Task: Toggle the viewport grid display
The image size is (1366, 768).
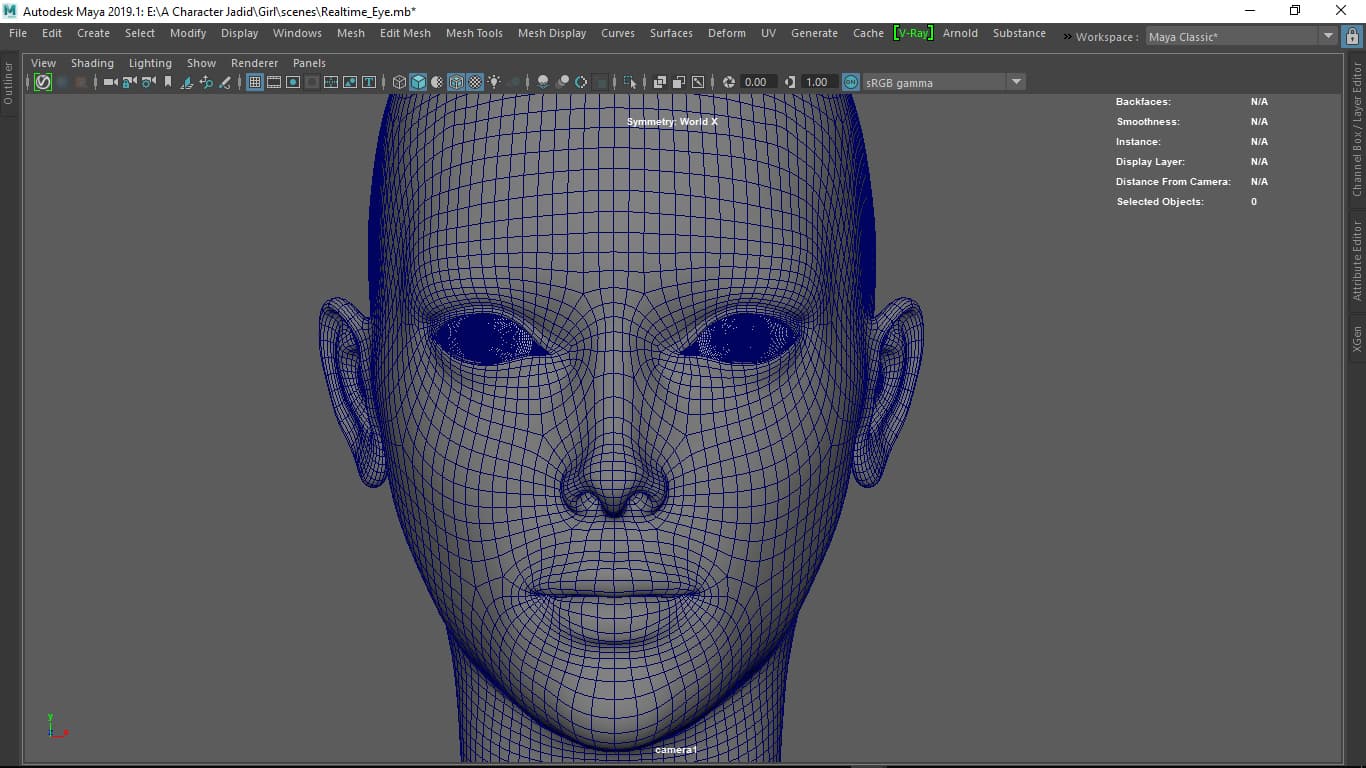Action: coord(255,82)
